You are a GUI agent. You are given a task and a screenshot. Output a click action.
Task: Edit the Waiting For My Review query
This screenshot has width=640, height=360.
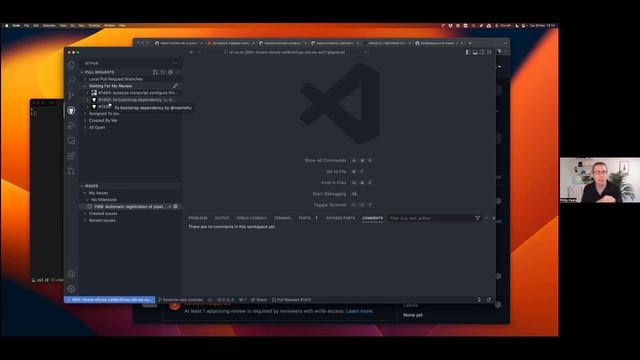tap(175, 86)
